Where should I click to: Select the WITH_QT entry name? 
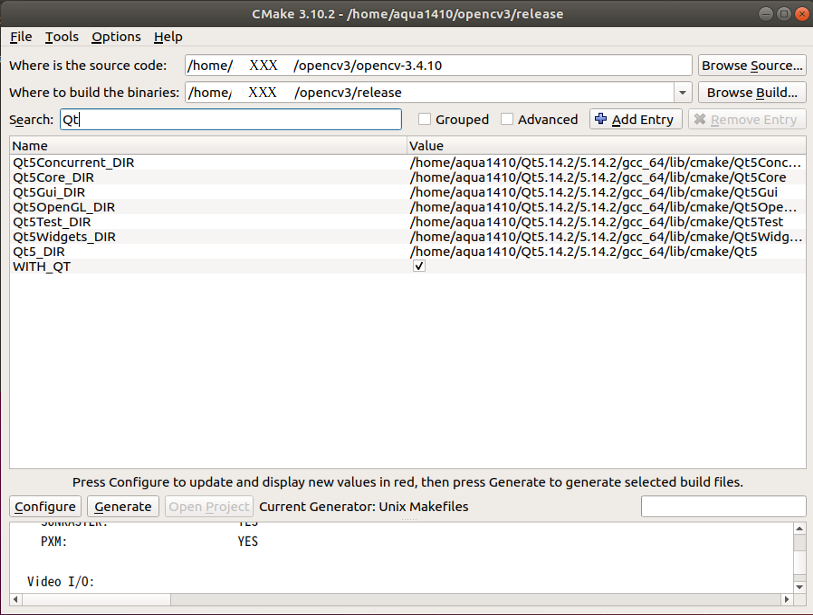pyautogui.click(x=41, y=267)
